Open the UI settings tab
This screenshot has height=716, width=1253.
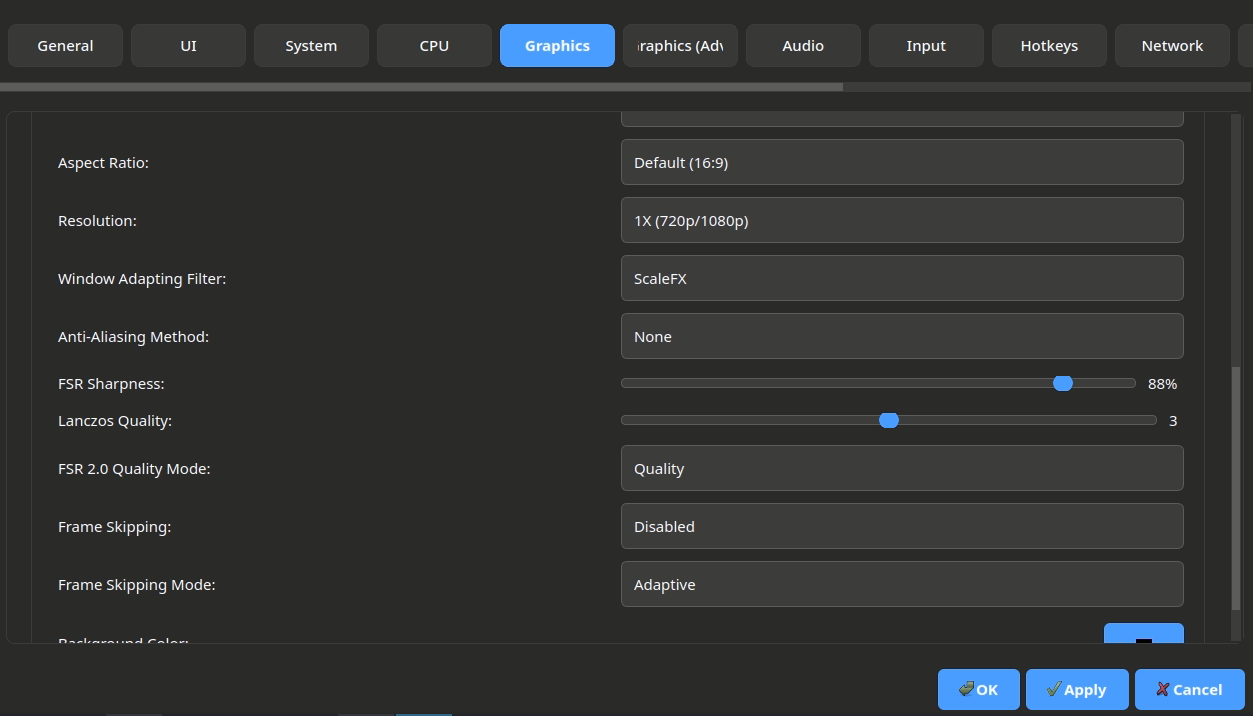tap(188, 46)
